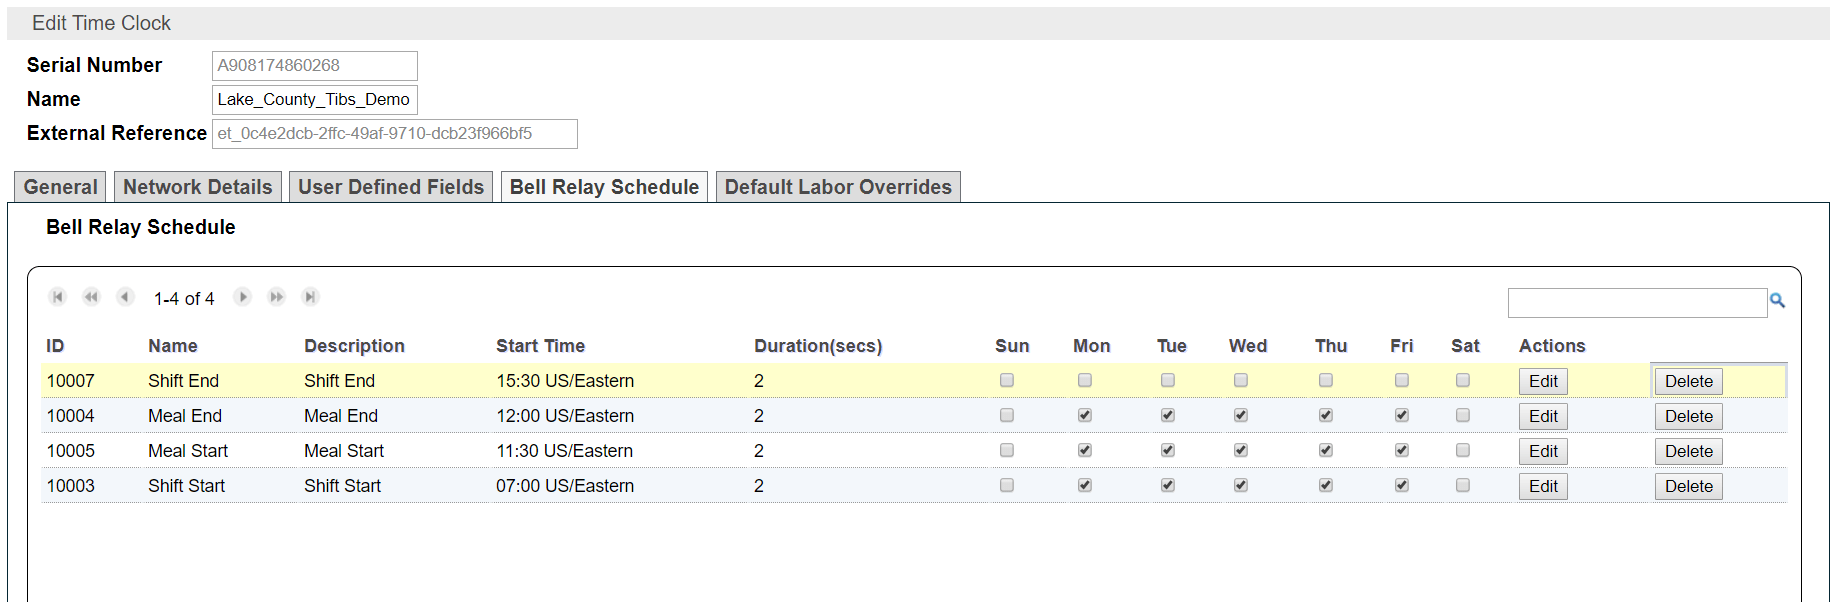This screenshot has width=1846, height=602.
Task: Go to next page of results
Action: click(242, 297)
